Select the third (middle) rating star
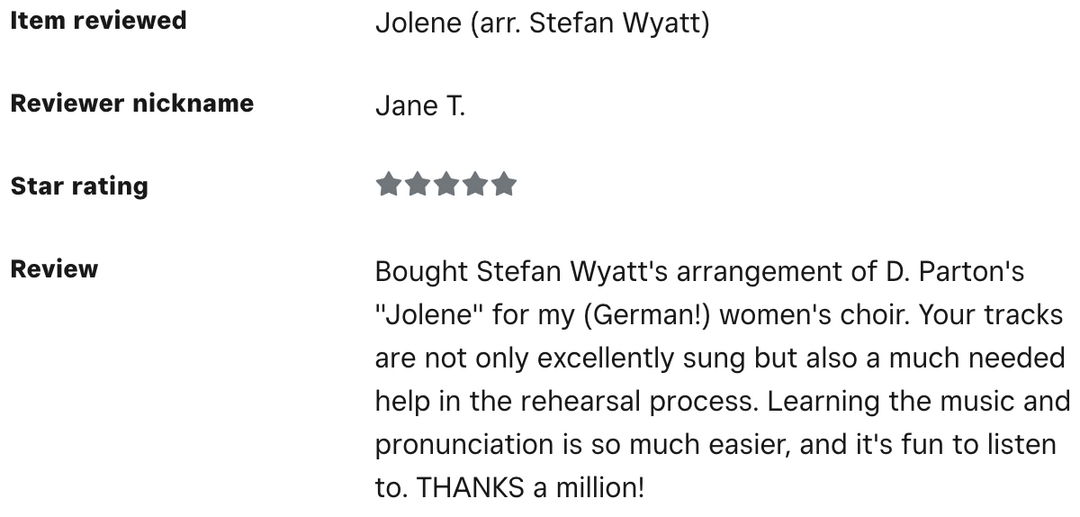The width and height of the screenshot is (1080, 517). 446,185
